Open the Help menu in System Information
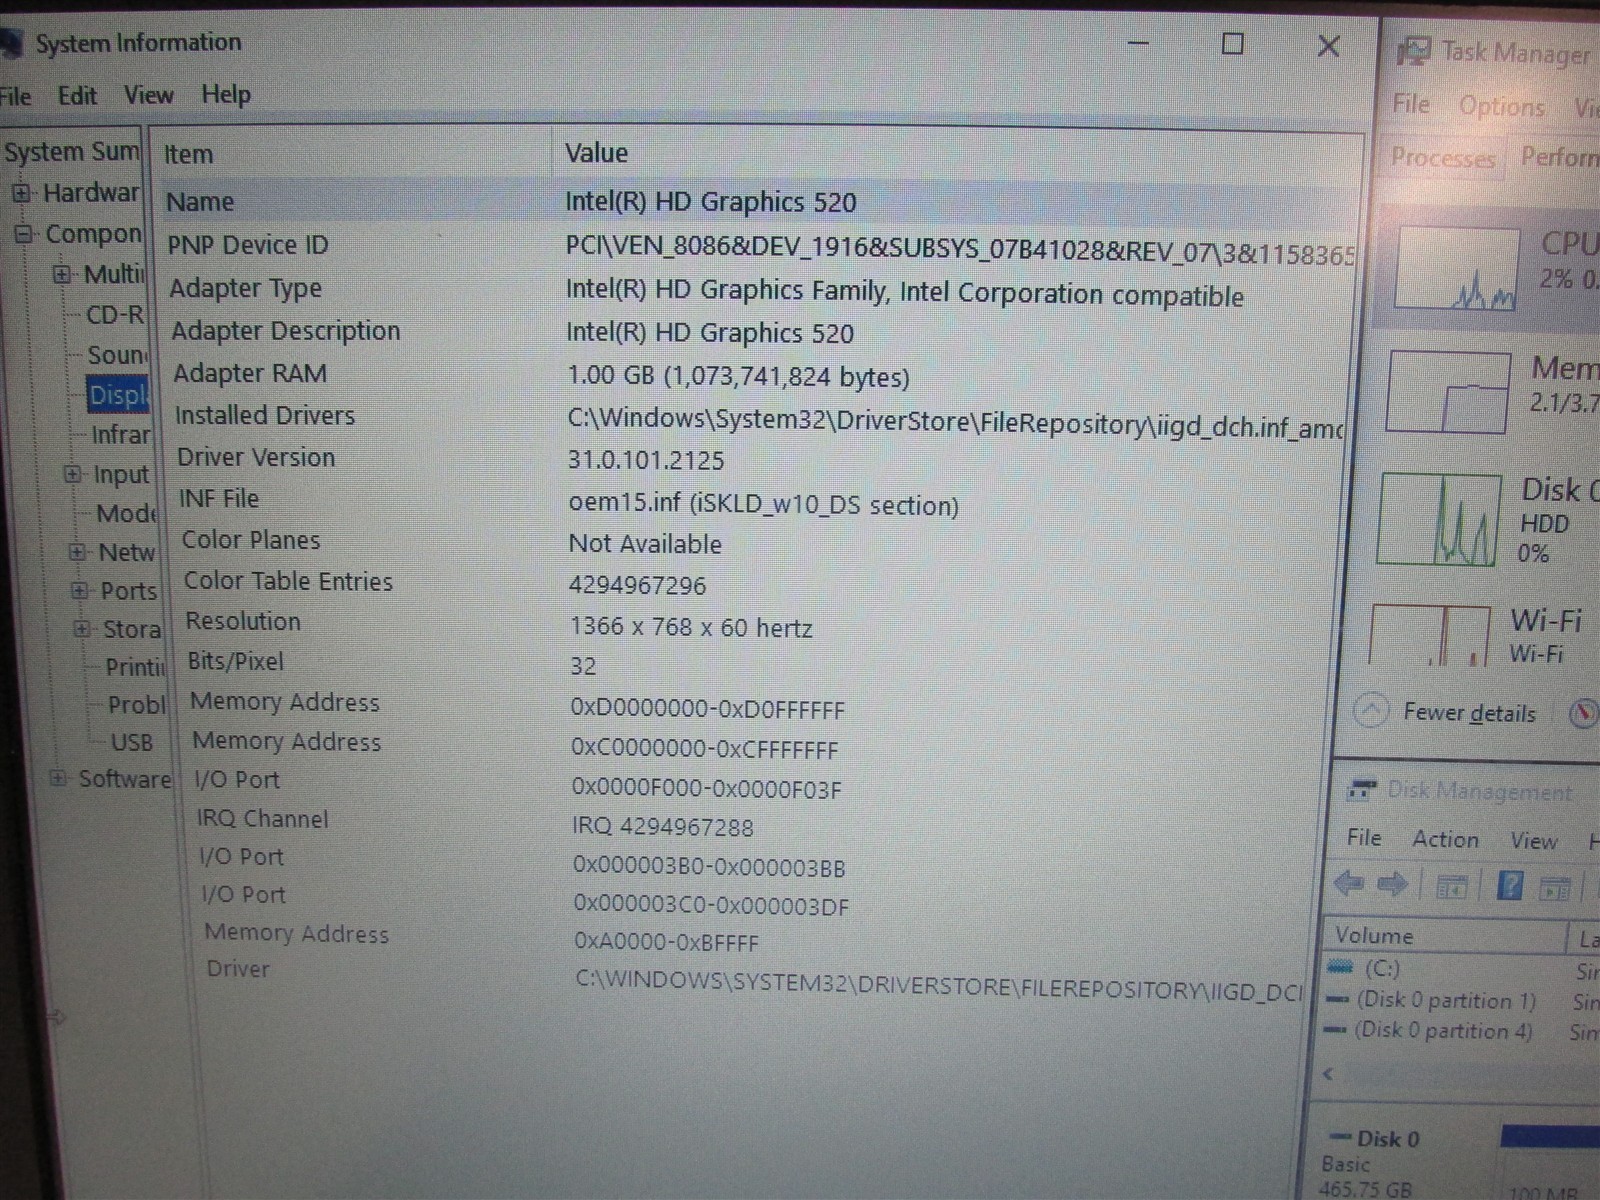Image resolution: width=1600 pixels, height=1200 pixels. (x=226, y=94)
